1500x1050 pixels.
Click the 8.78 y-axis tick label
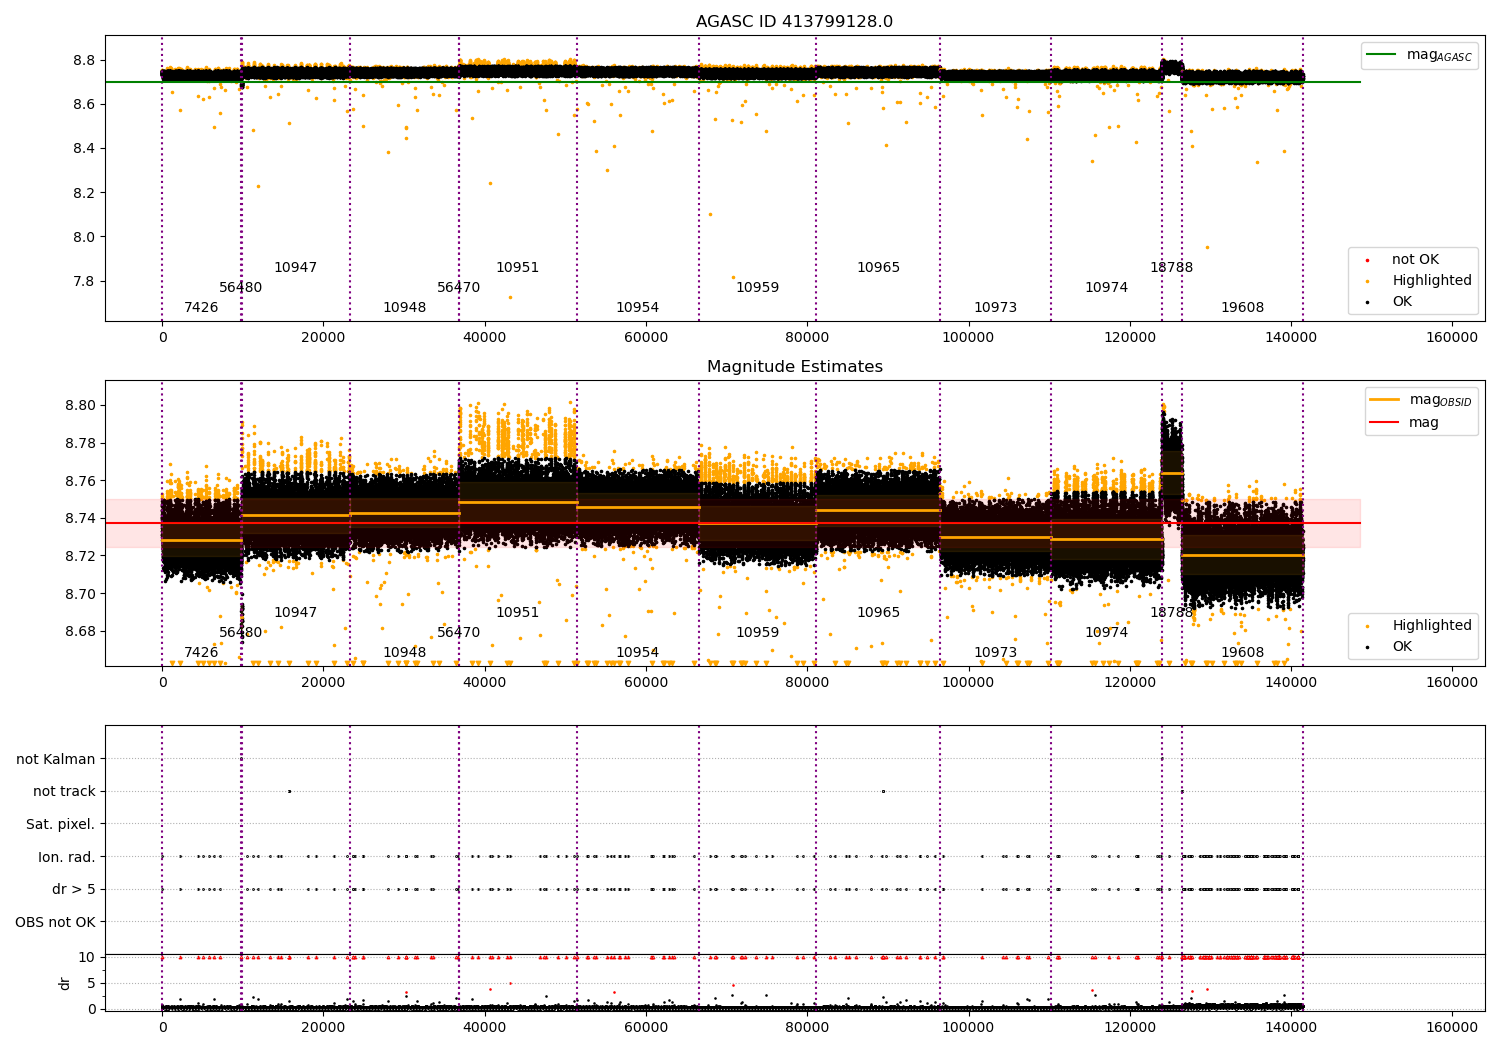[x=80, y=443]
